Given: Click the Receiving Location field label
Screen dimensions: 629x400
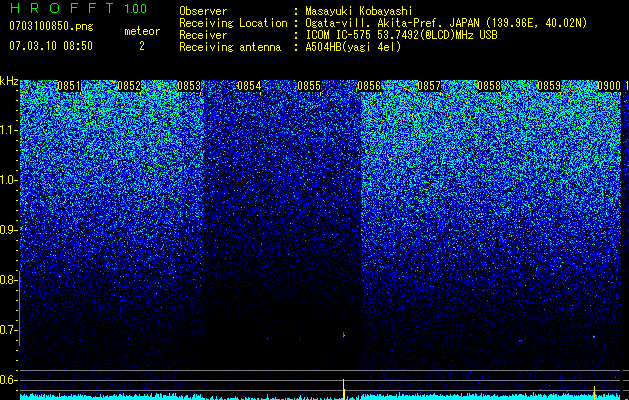Looking at the screenshot, I should click(x=233, y=23).
